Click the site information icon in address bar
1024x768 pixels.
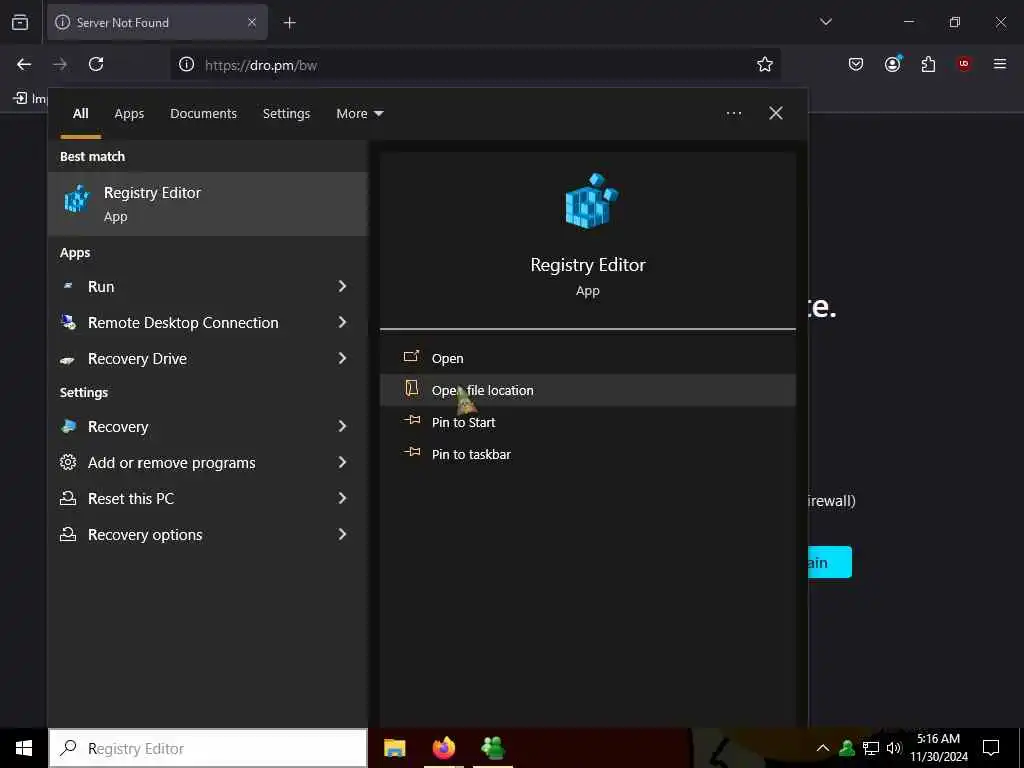pos(187,64)
